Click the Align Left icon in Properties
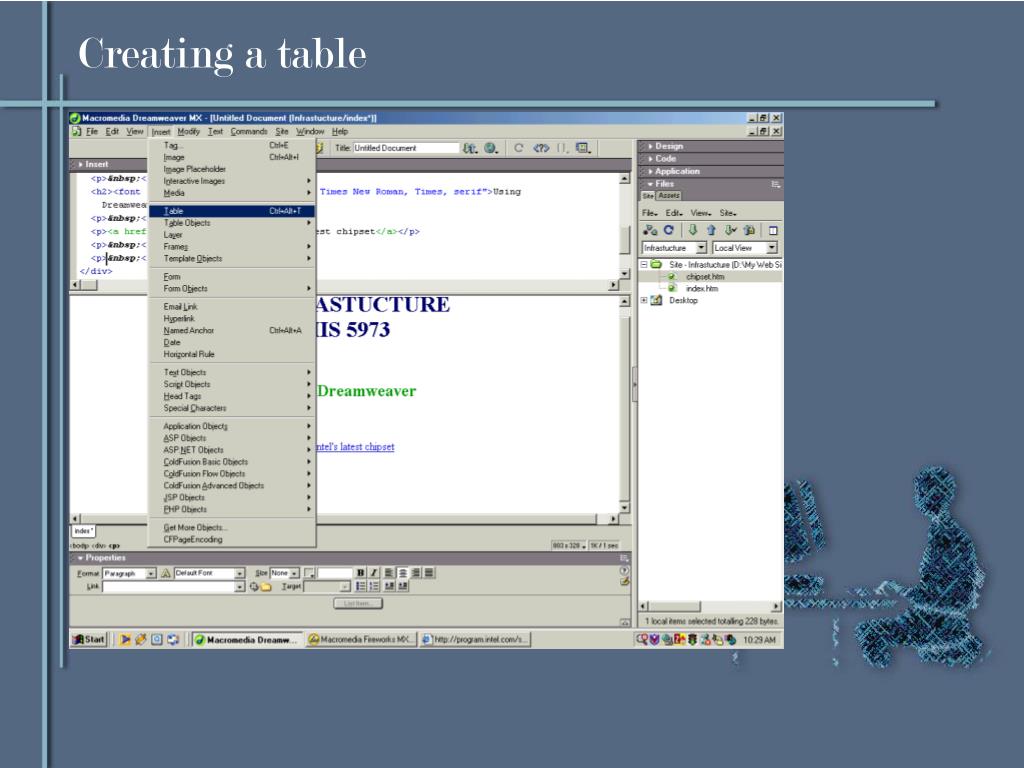The width and height of the screenshot is (1024, 768). coord(389,573)
